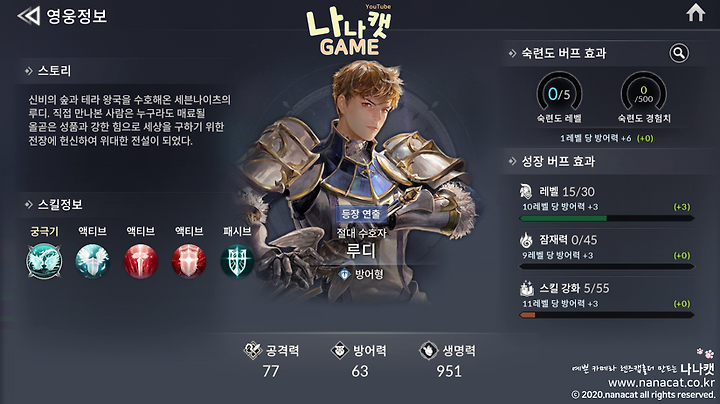Viewport: 720px width, 404px height.
Task: Open www.nanacat.co.kr watermark link
Action: pyautogui.click(x=661, y=382)
